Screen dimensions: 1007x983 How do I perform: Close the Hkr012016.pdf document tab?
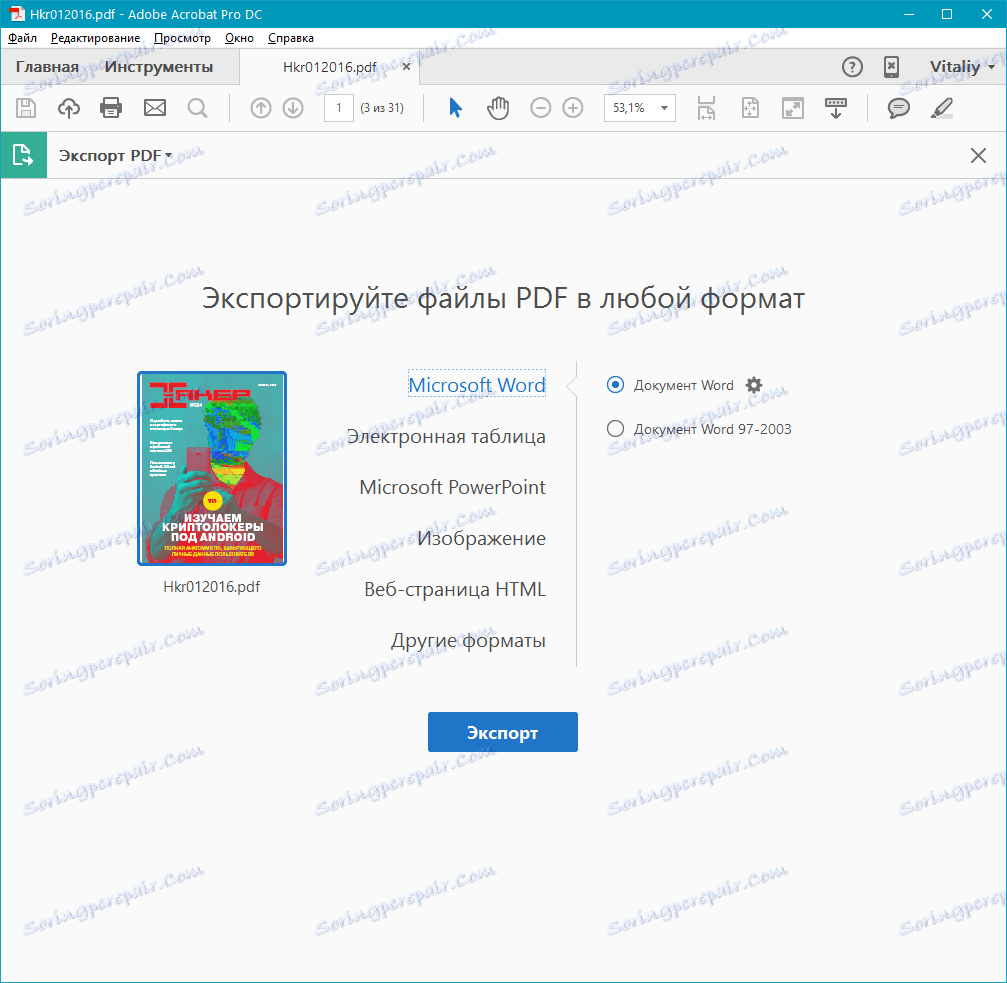(406, 67)
